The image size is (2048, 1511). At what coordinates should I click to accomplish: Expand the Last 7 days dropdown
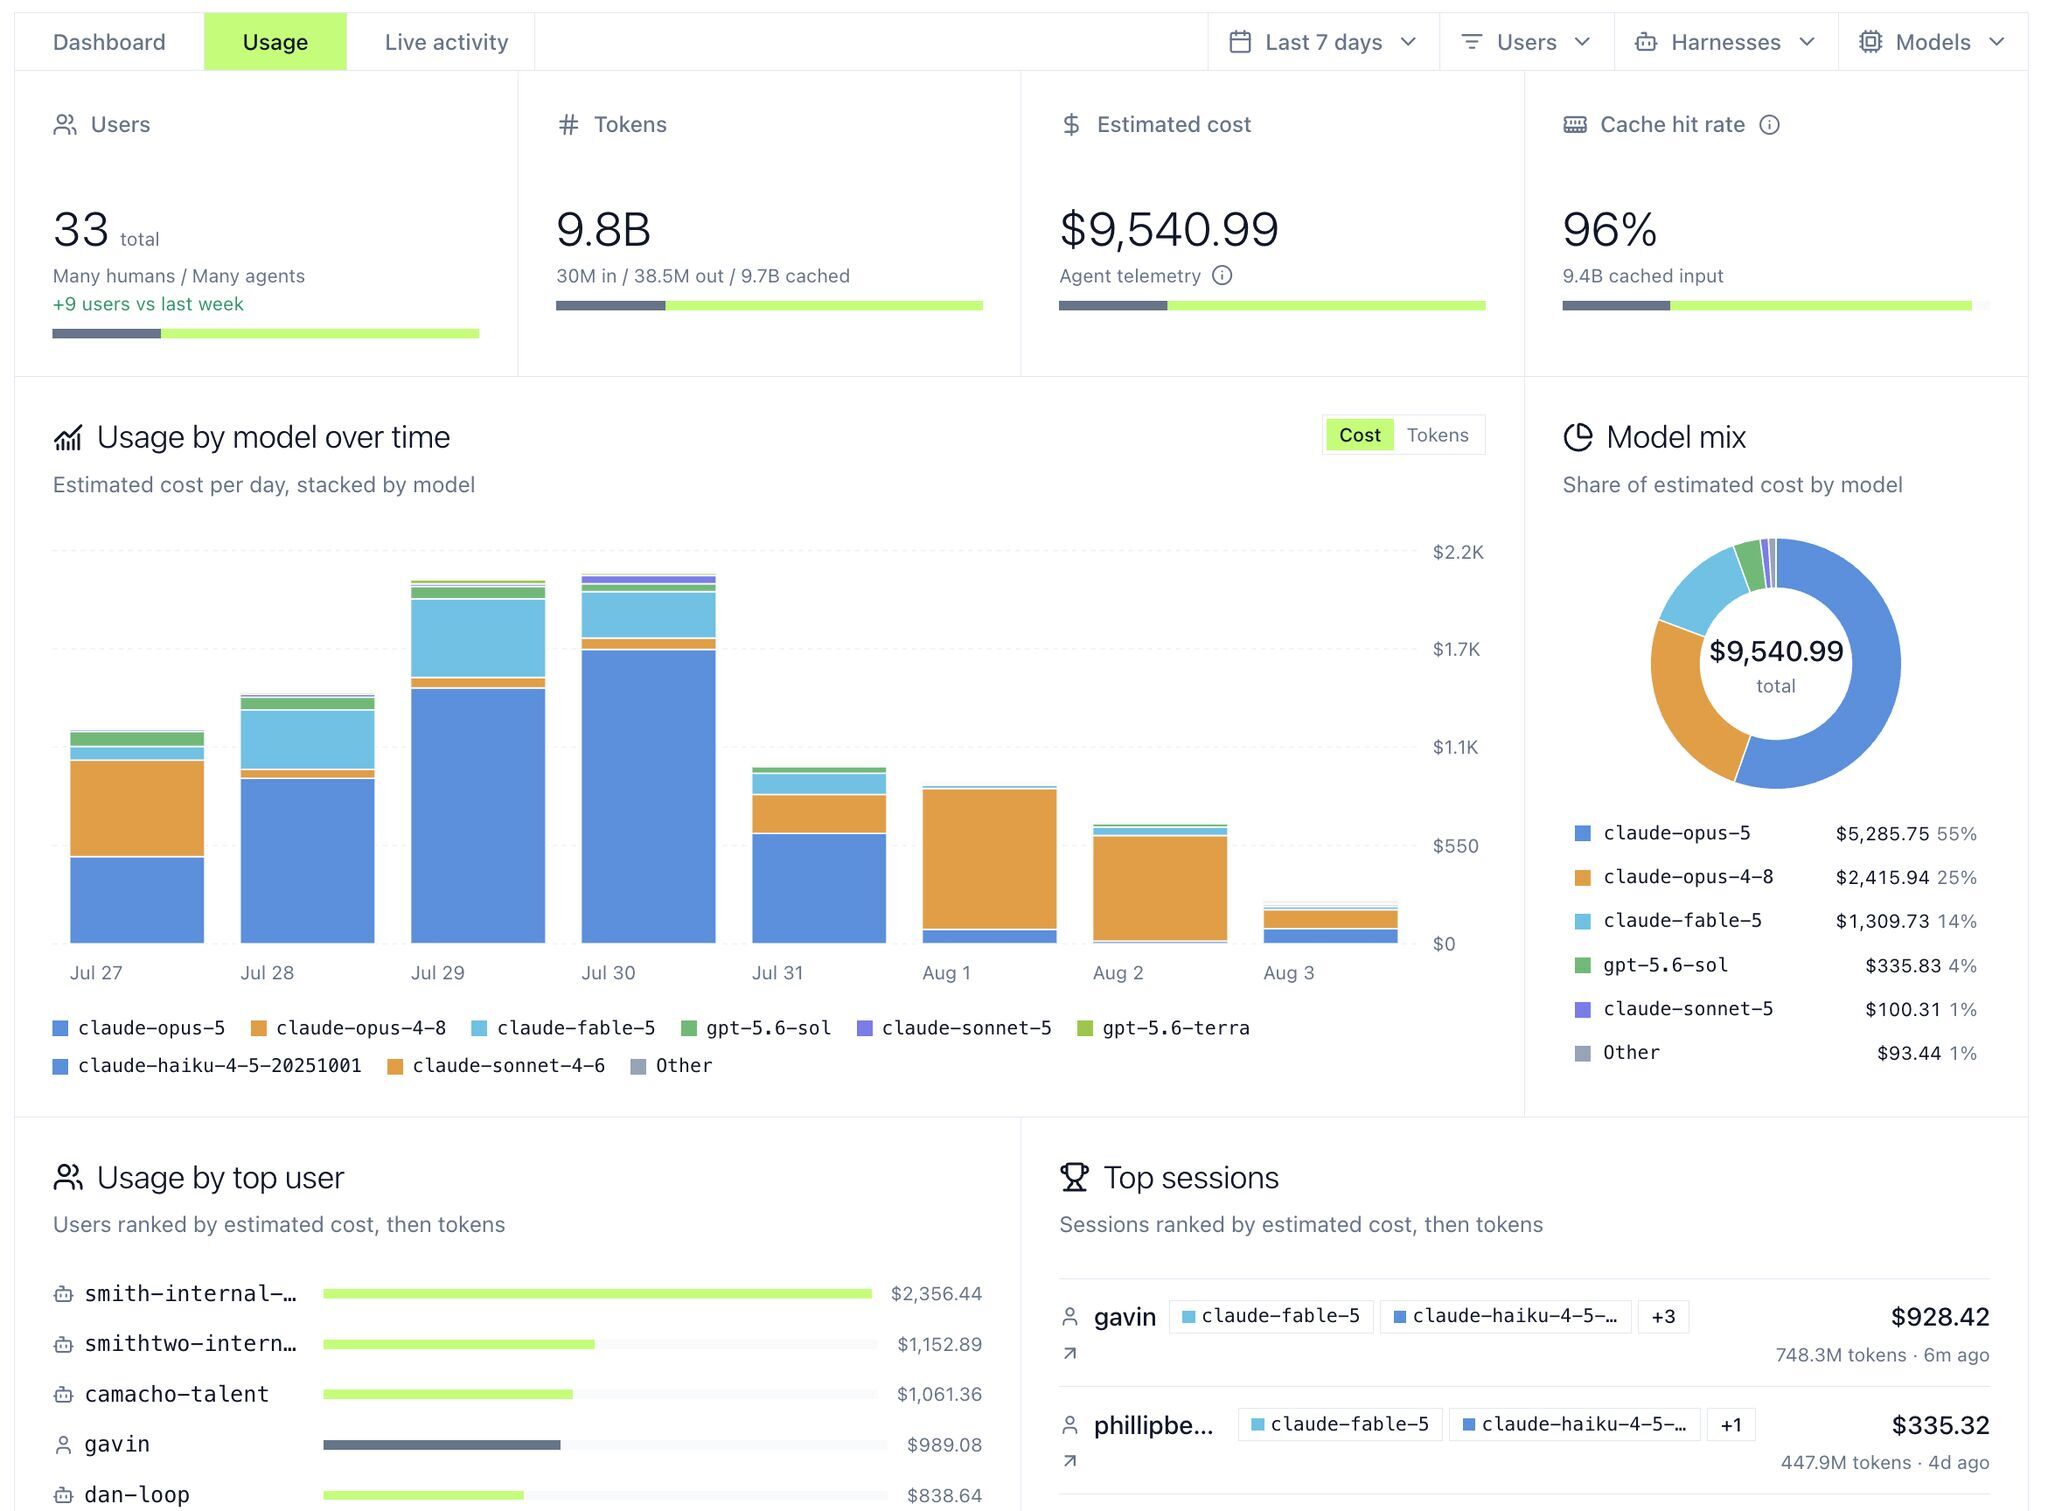pos(1323,42)
